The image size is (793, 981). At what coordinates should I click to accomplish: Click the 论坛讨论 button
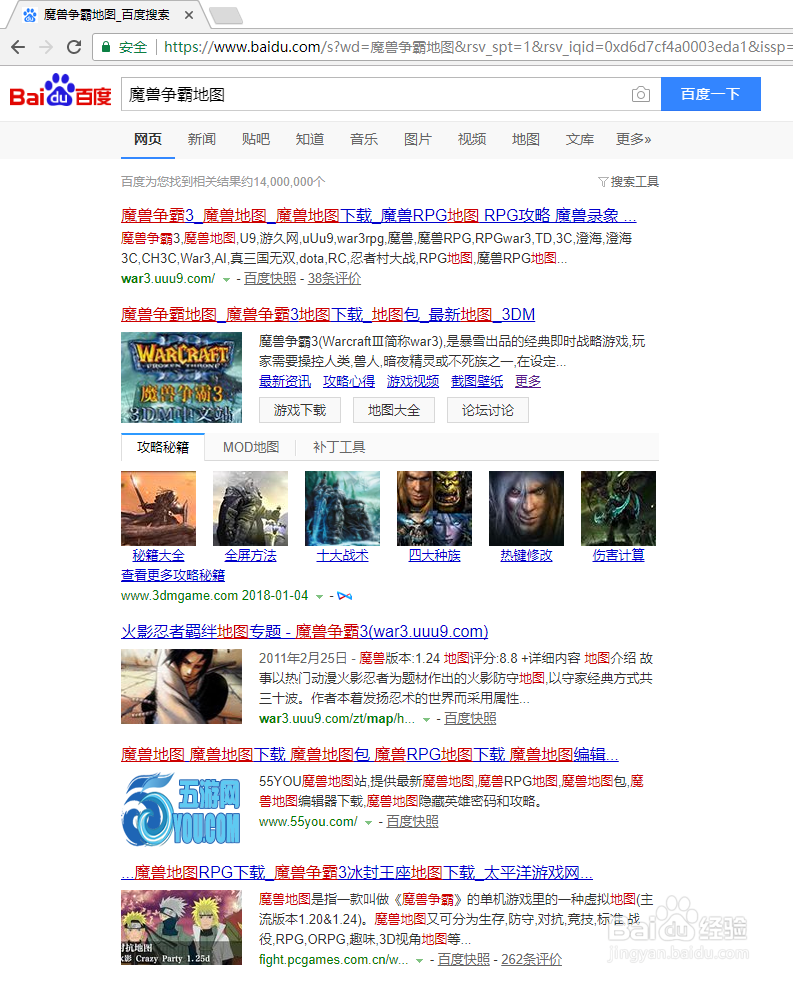point(488,410)
